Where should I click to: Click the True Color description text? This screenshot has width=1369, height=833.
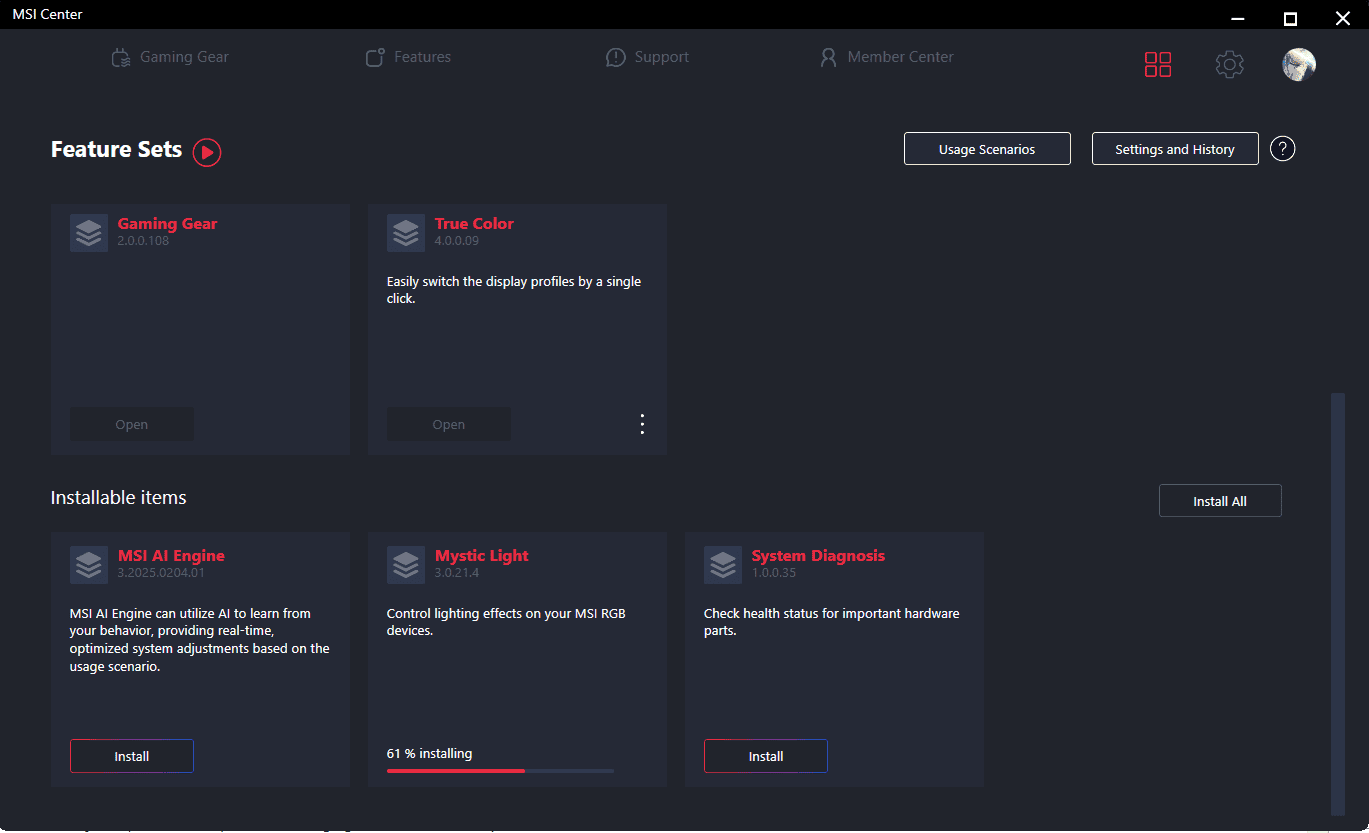click(x=514, y=290)
